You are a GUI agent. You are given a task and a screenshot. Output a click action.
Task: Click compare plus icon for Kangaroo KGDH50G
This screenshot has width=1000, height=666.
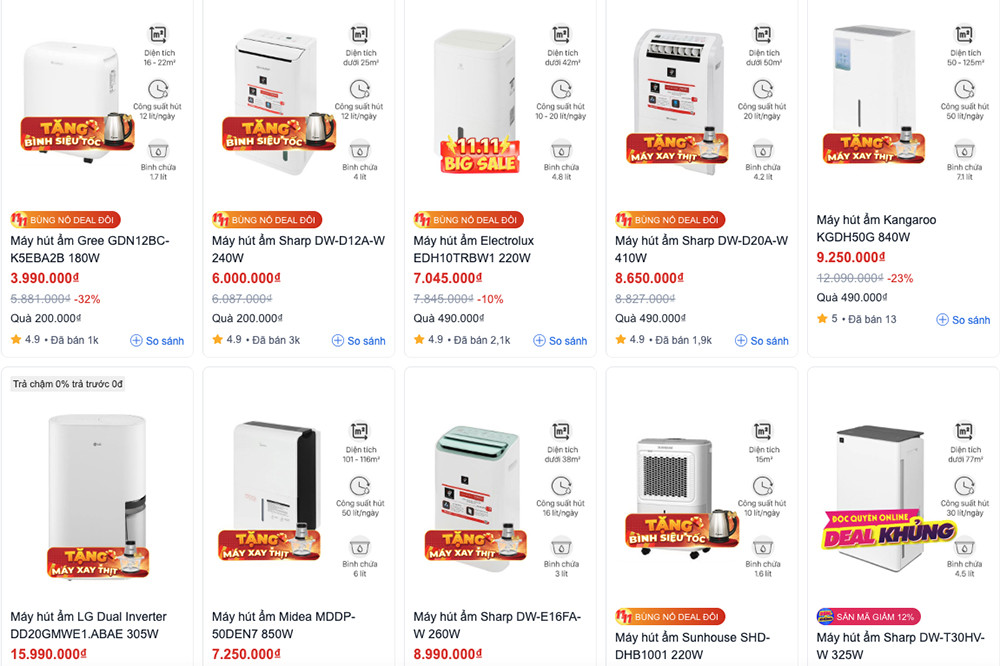click(x=943, y=320)
